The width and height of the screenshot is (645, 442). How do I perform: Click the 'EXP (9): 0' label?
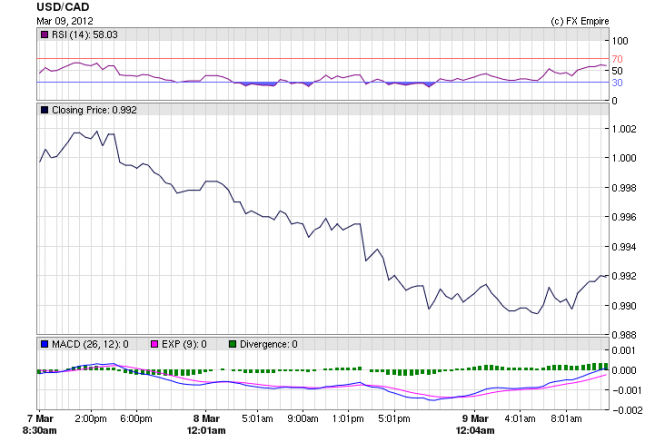(x=184, y=344)
